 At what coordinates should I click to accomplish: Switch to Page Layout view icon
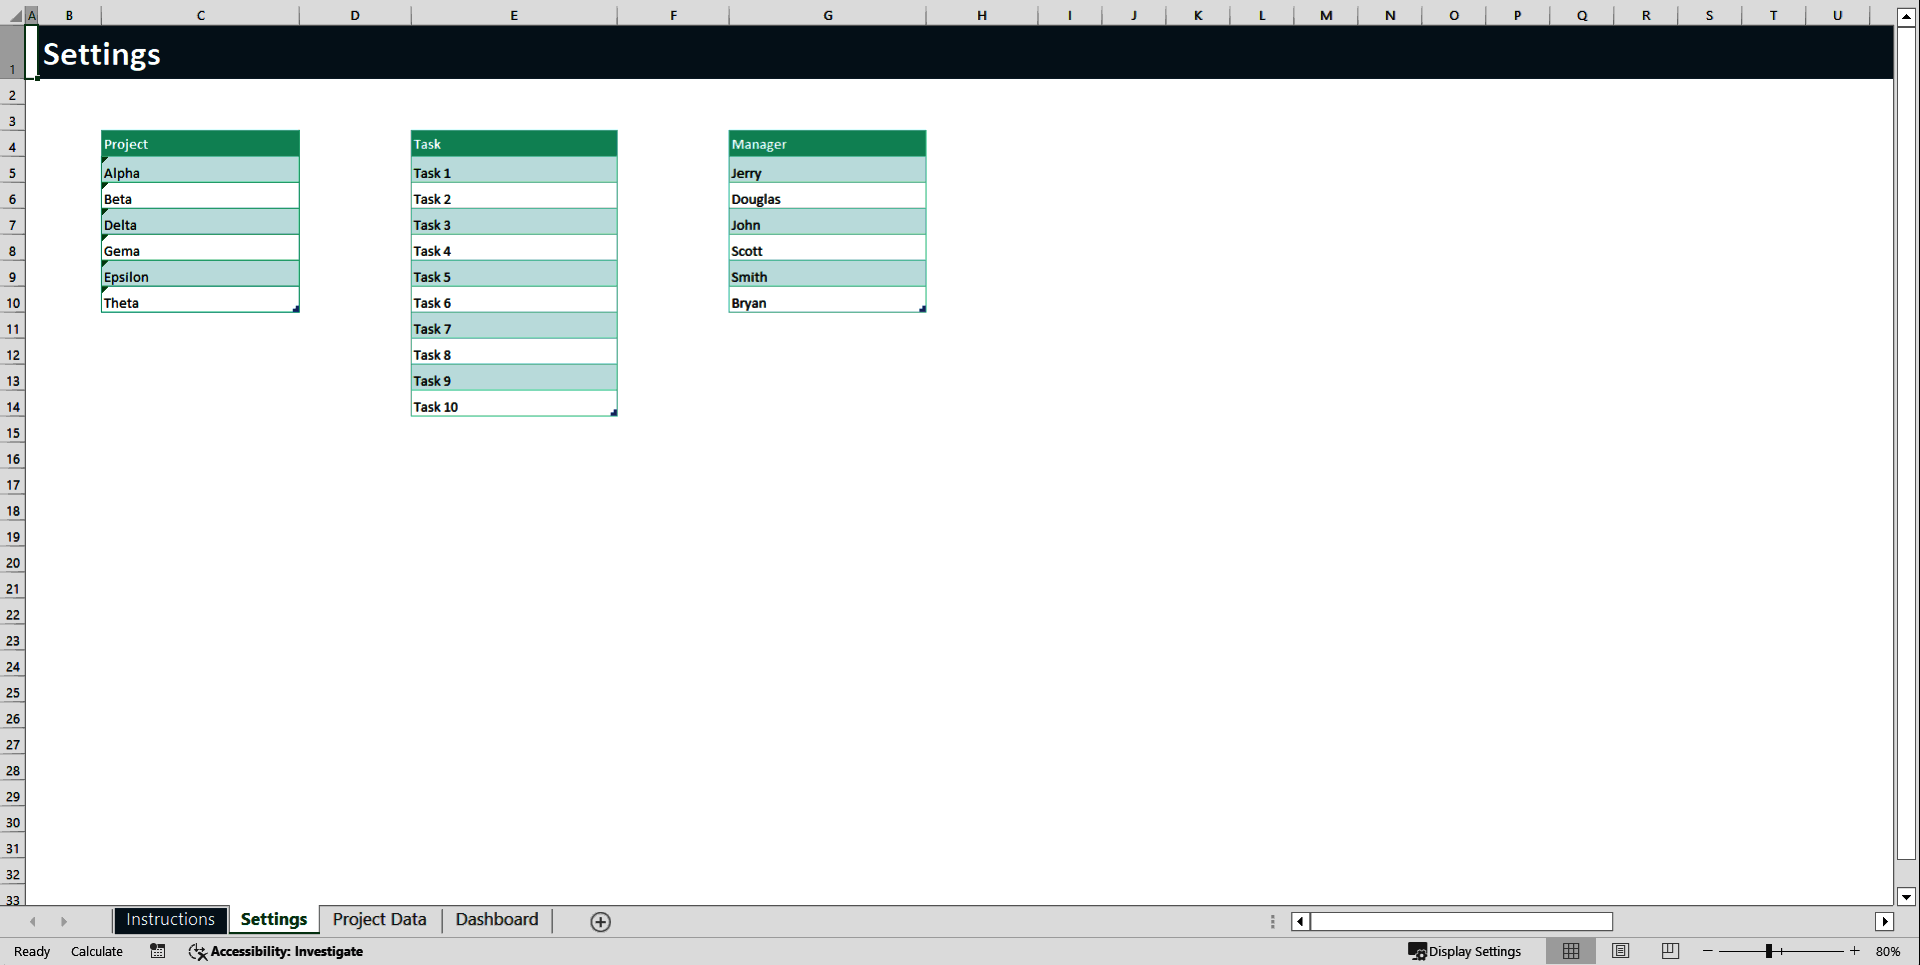click(1621, 951)
